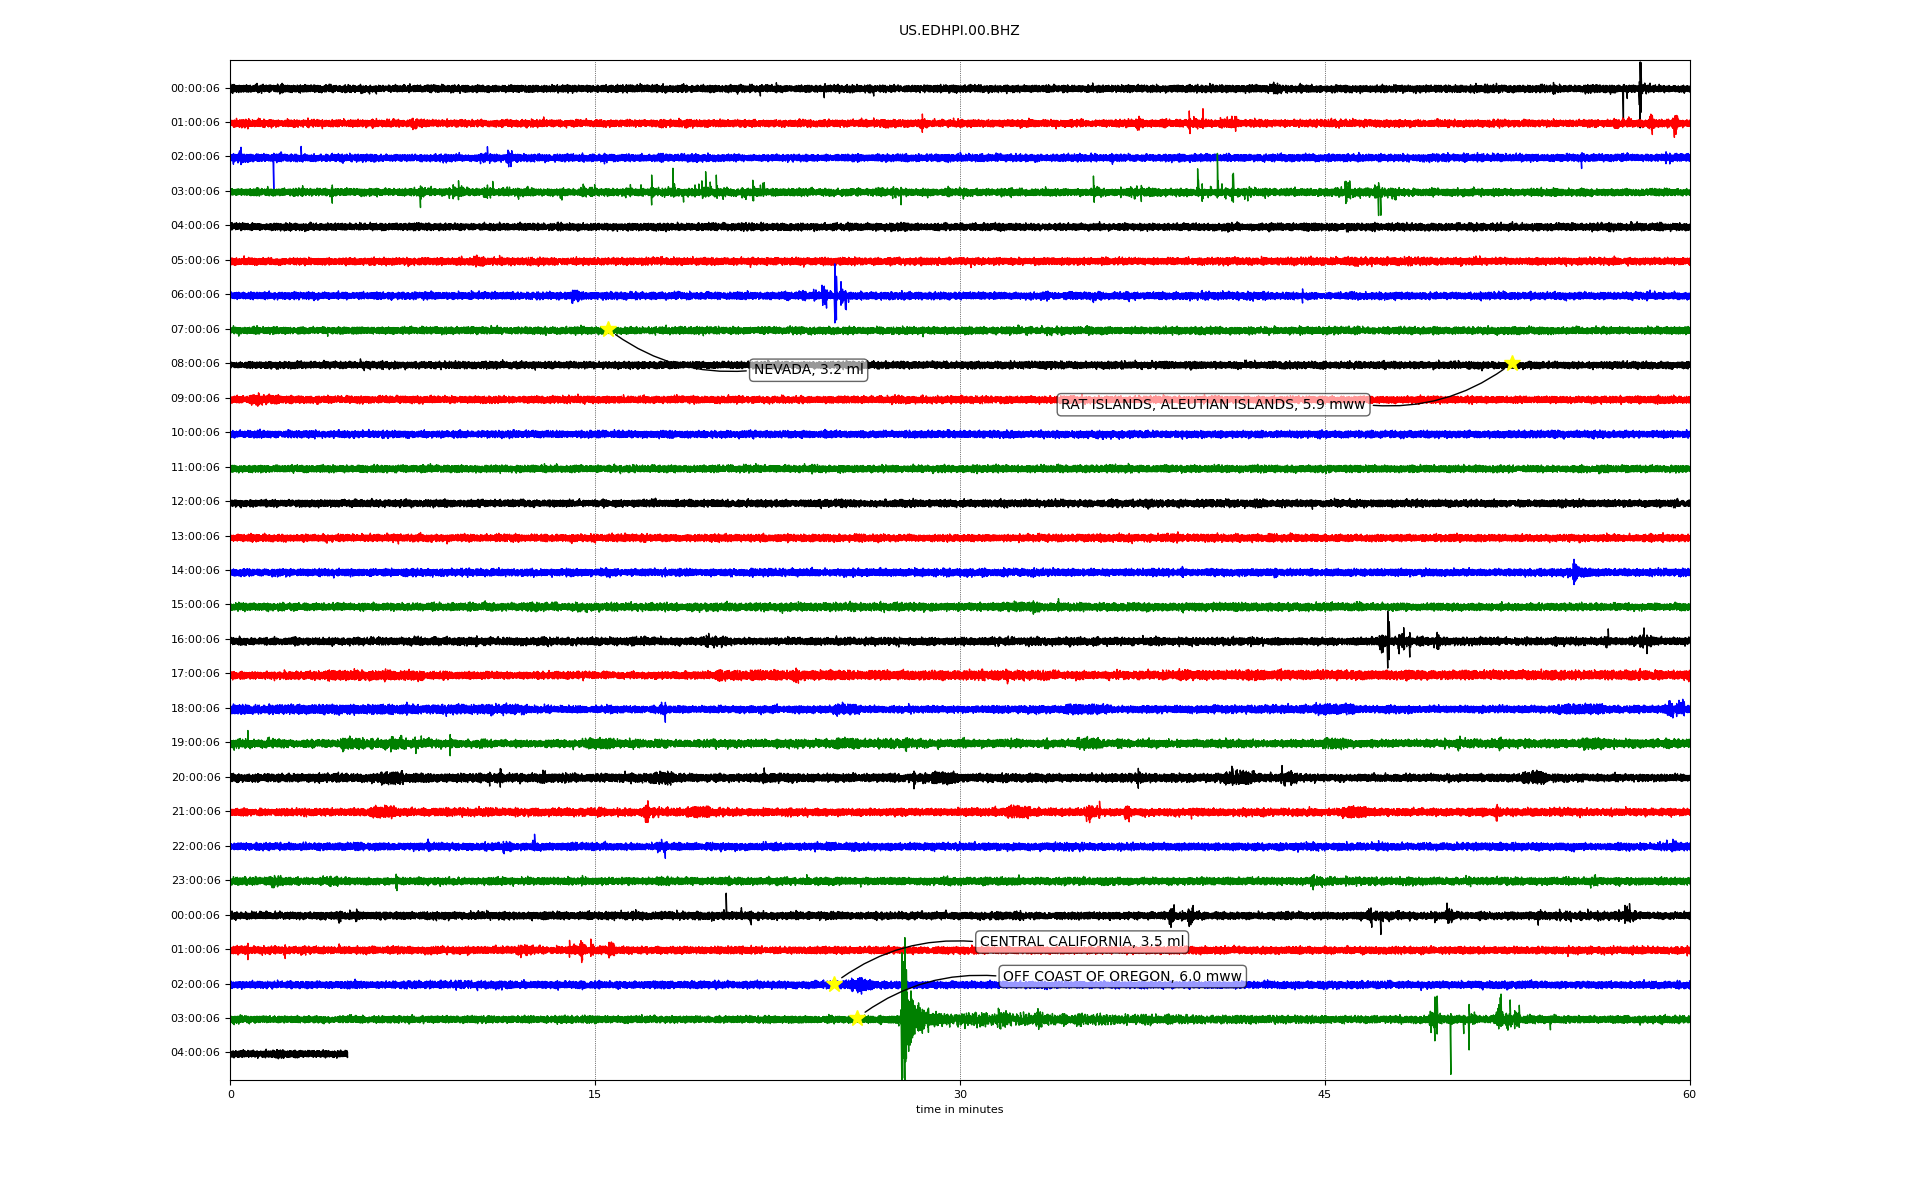Click the Rat Islands event star marker
1920x1200 pixels.
[1512, 363]
